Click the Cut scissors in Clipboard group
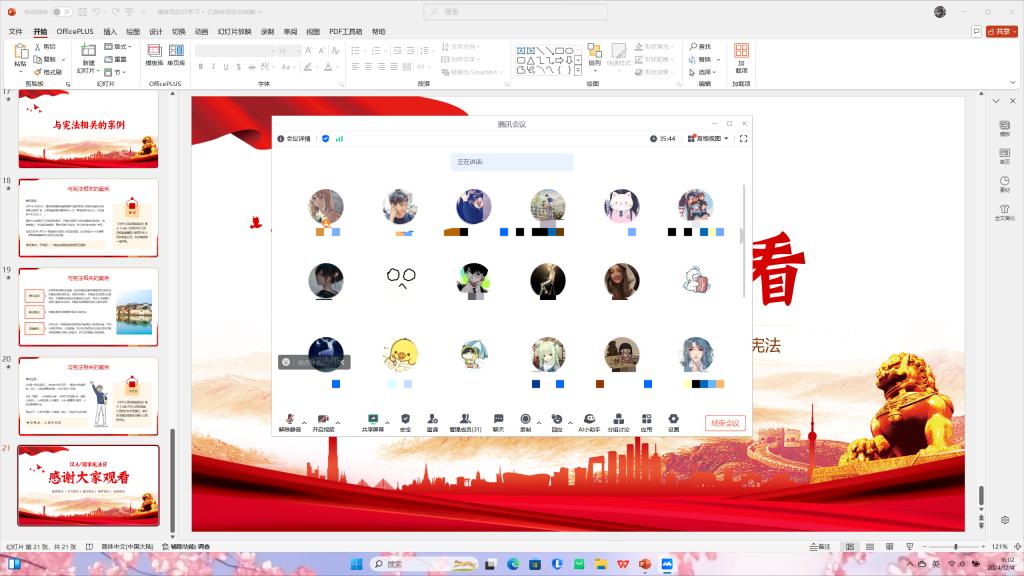 pyautogui.click(x=44, y=47)
